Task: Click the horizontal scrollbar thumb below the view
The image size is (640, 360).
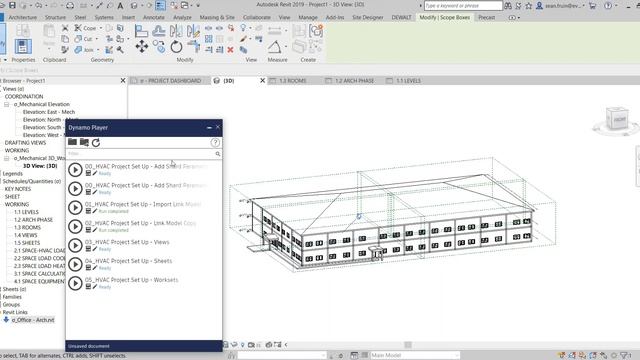Action: (408, 345)
